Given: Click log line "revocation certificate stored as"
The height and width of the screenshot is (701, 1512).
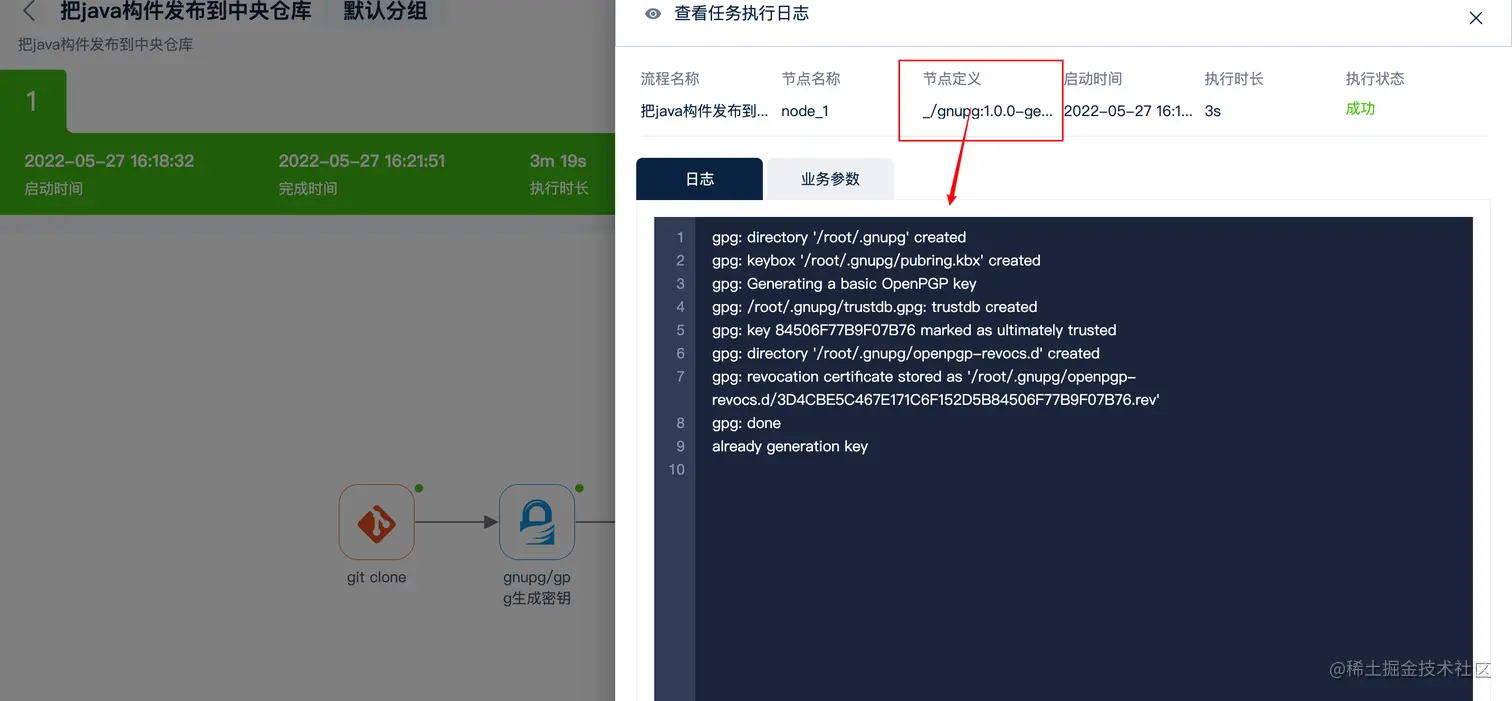Looking at the screenshot, I should (935, 388).
